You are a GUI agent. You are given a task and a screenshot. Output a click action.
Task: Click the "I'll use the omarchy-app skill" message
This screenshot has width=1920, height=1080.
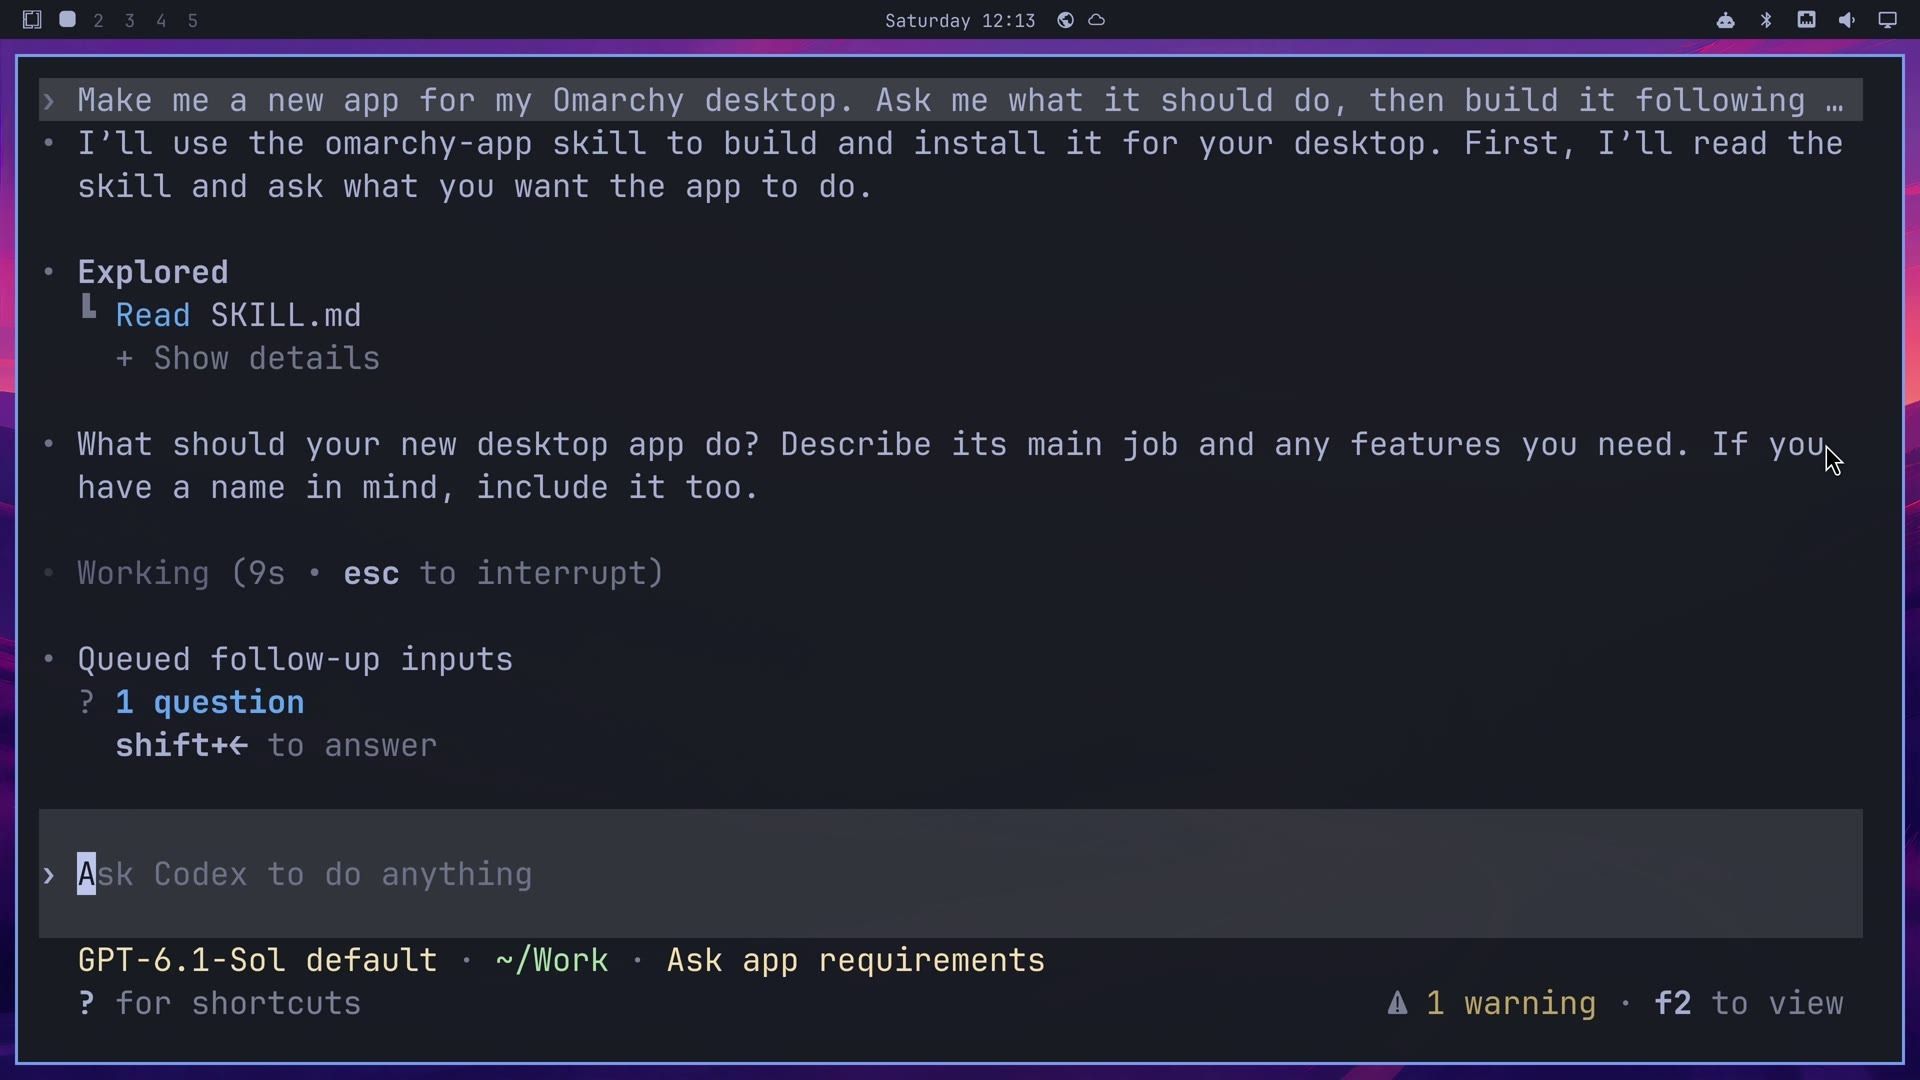point(960,165)
